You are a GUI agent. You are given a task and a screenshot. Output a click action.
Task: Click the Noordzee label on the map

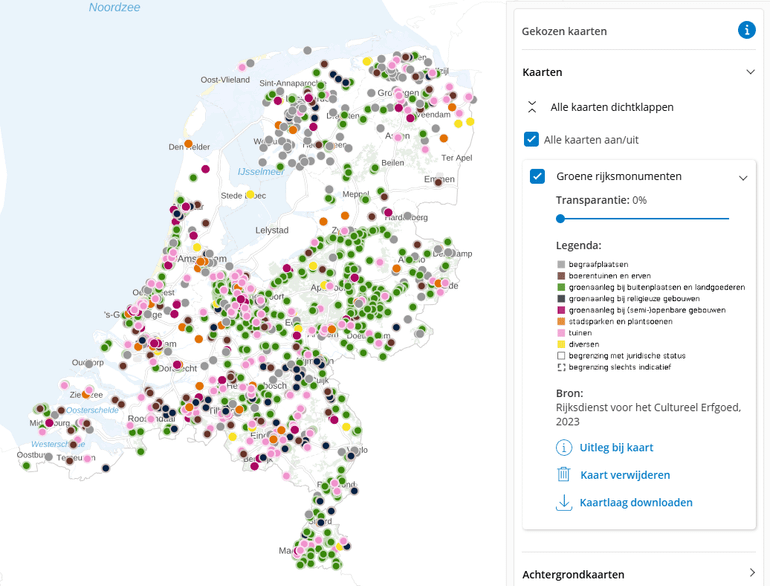[114, 7]
